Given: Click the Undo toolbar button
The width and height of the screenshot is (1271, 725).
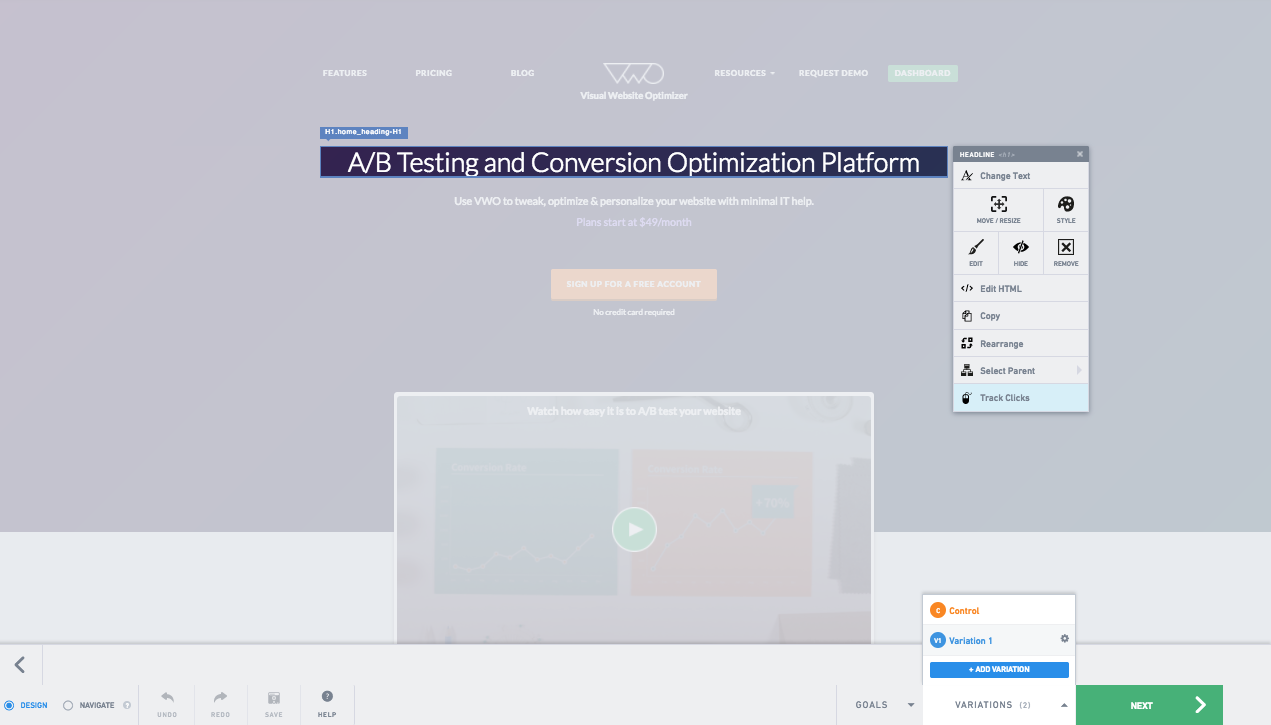Looking at the screenshot, I should pos(167,704).
